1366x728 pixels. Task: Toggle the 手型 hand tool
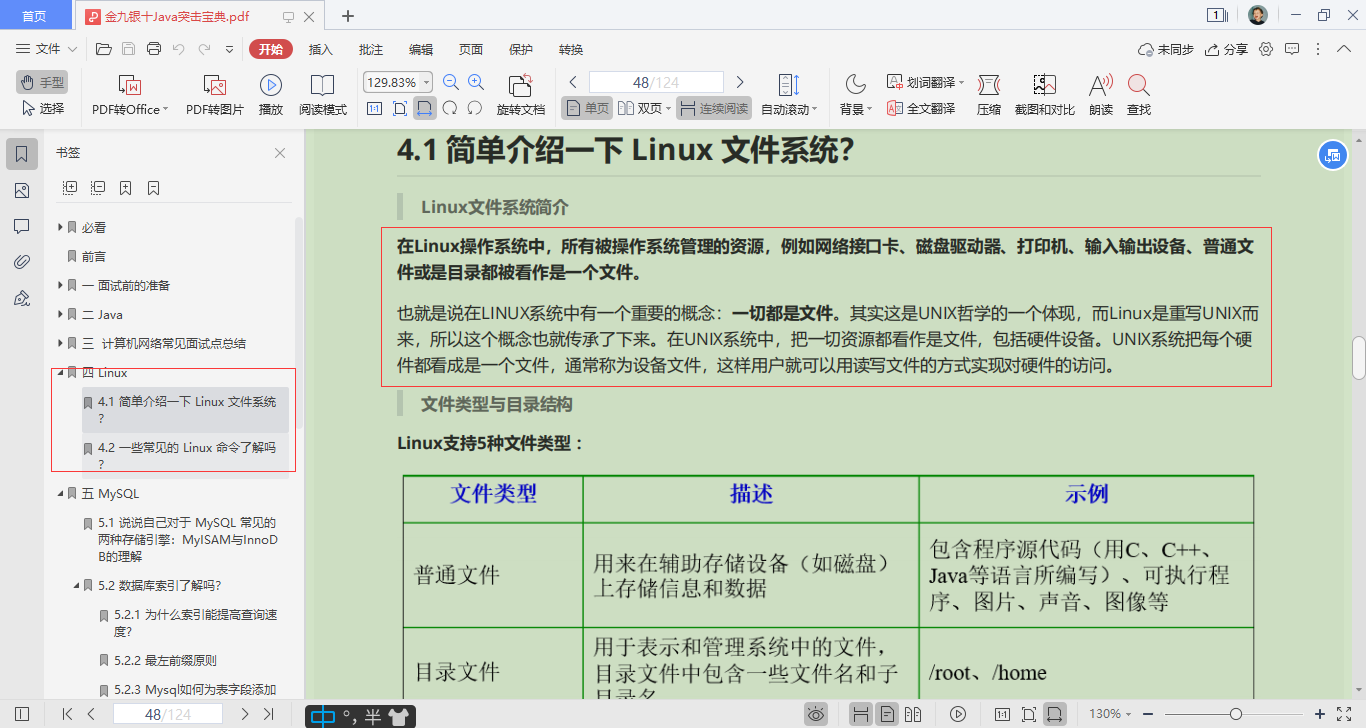(x=42, y=83)
